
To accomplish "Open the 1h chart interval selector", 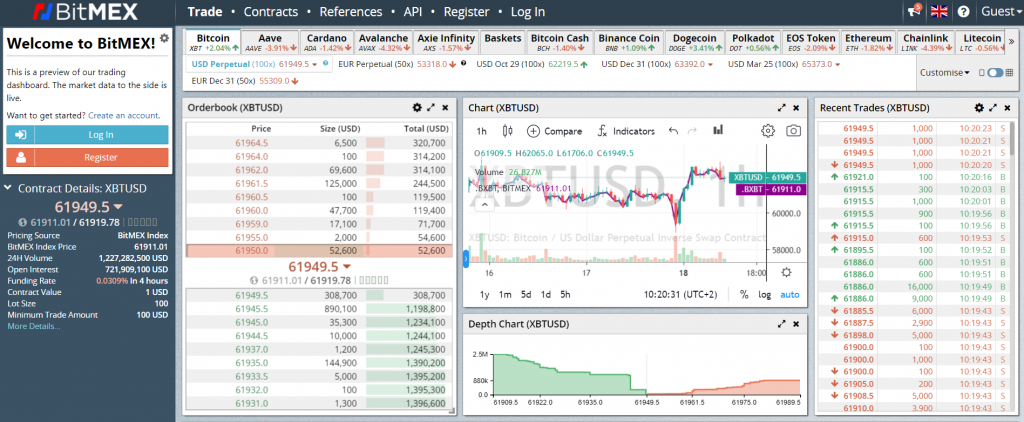I will [x=481, y=131].
